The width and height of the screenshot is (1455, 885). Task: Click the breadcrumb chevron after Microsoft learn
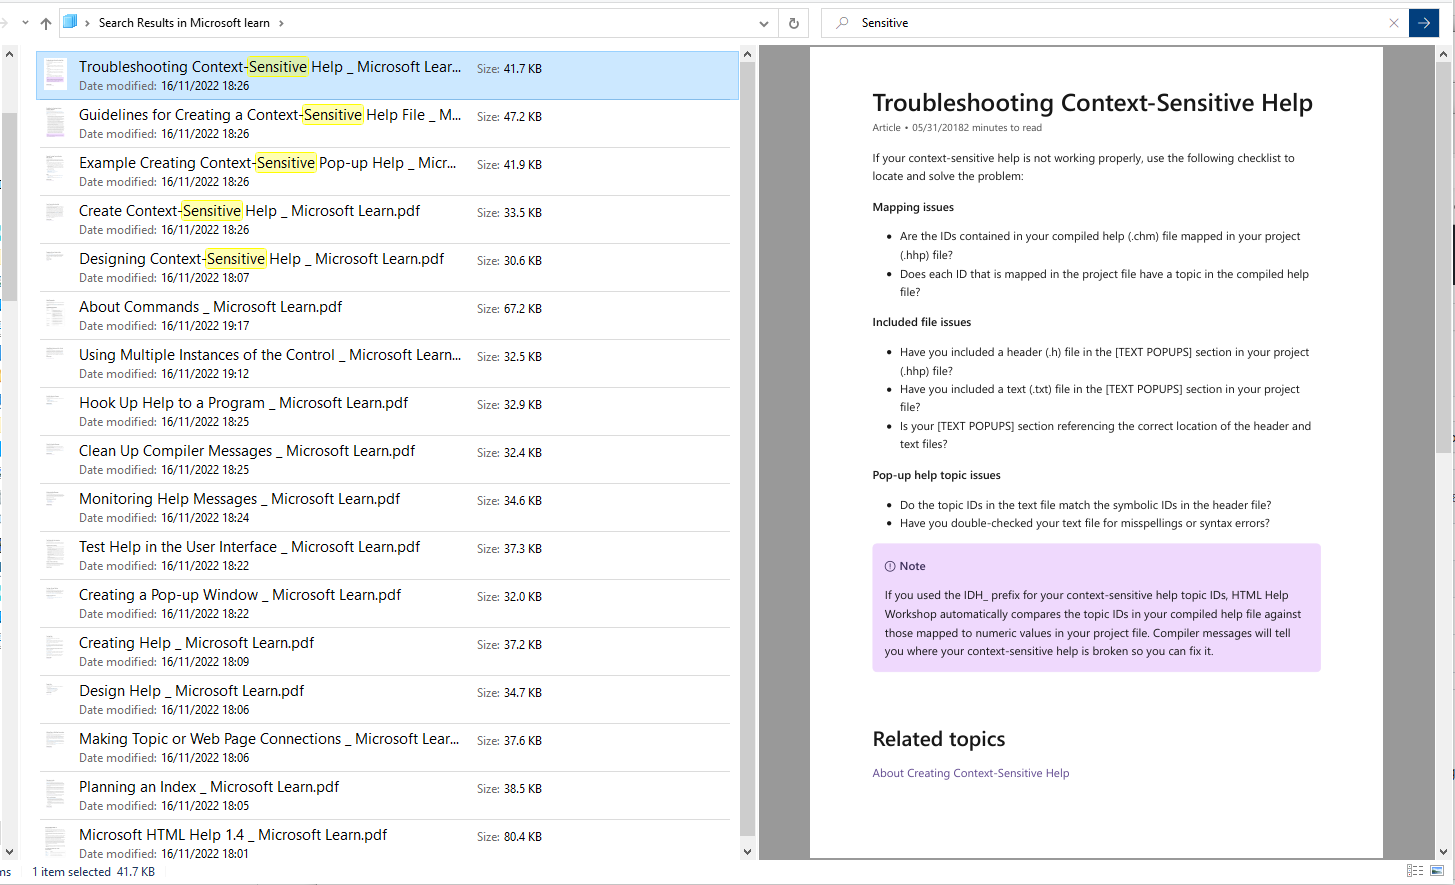click(280, 22)
